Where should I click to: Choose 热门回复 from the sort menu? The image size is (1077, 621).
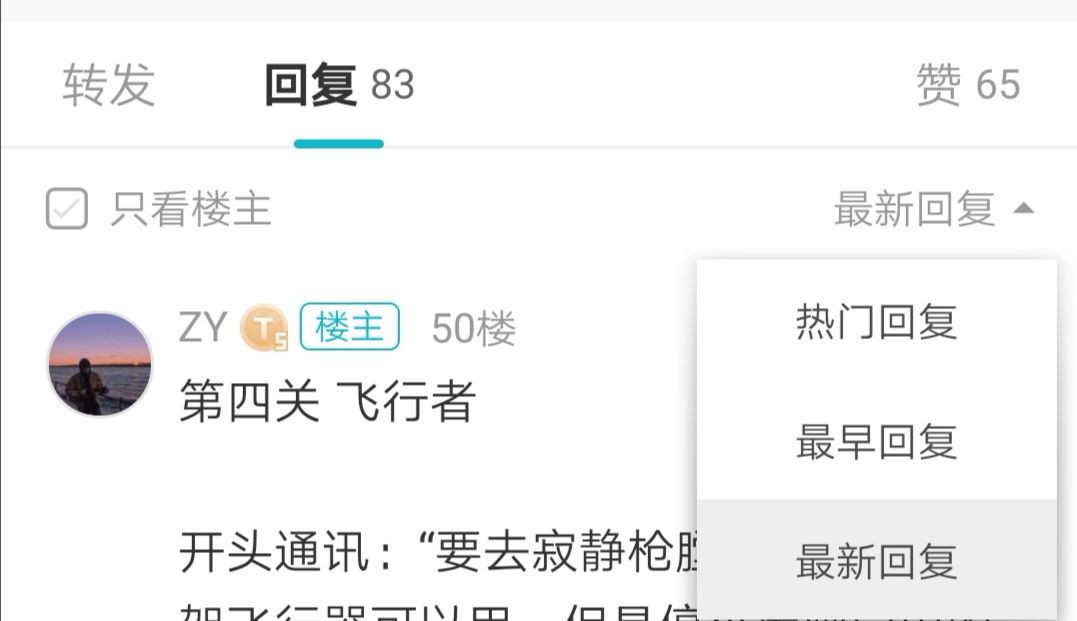point(876,321)
